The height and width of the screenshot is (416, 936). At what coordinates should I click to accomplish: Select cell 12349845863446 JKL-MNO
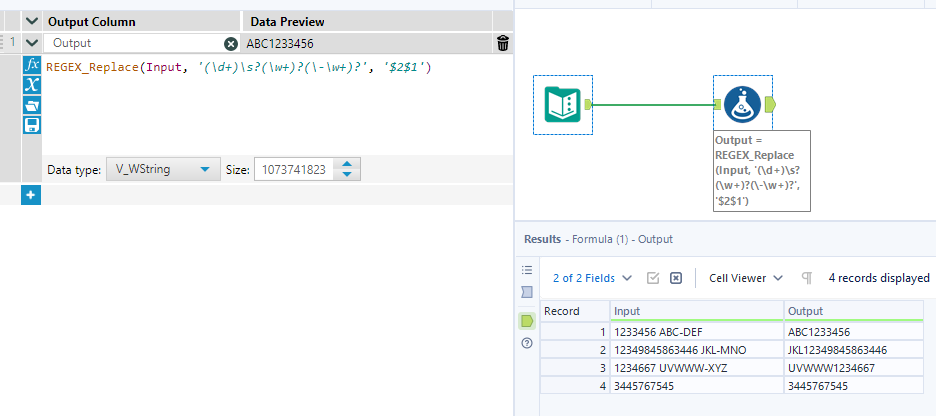point(697,350)
